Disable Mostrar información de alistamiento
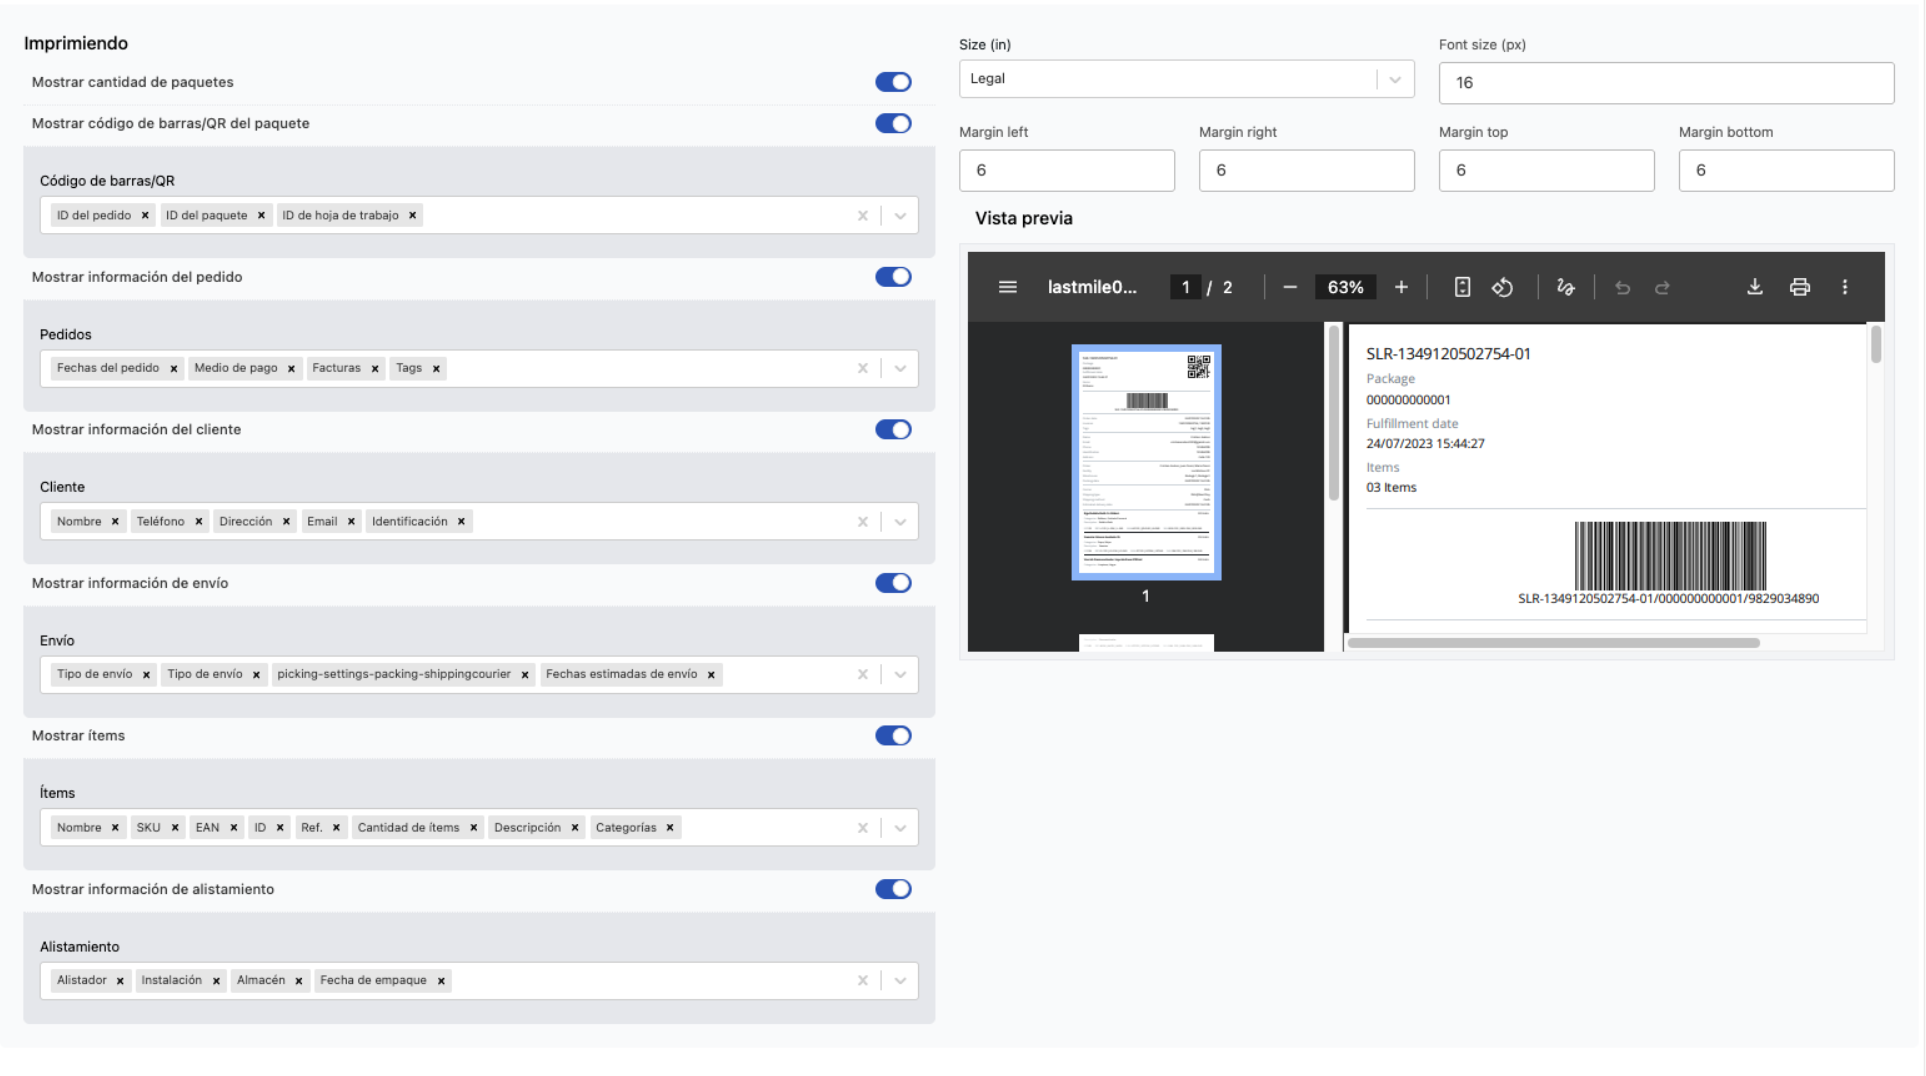The width and height of the screenshot is (1926, 1076). click(893, 888)
